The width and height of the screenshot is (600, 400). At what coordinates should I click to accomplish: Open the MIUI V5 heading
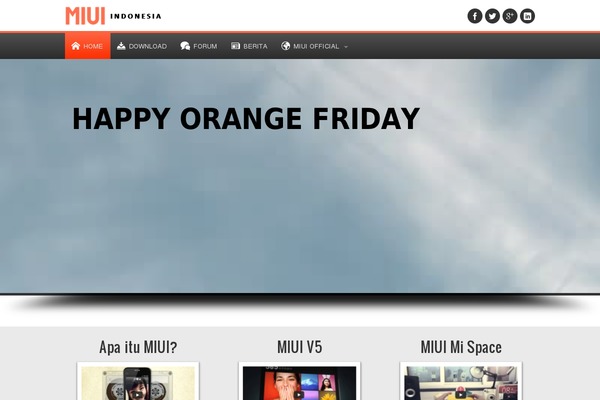pyautogui.click(x=300, y=347)
